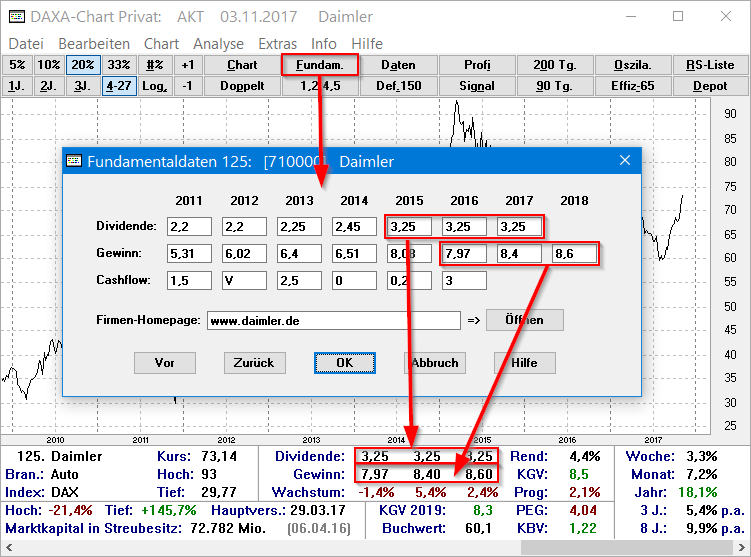The width and height of the screenshot is (751, 557).
Task: Click the Depot toolbar button
Action: click(710, 86)
